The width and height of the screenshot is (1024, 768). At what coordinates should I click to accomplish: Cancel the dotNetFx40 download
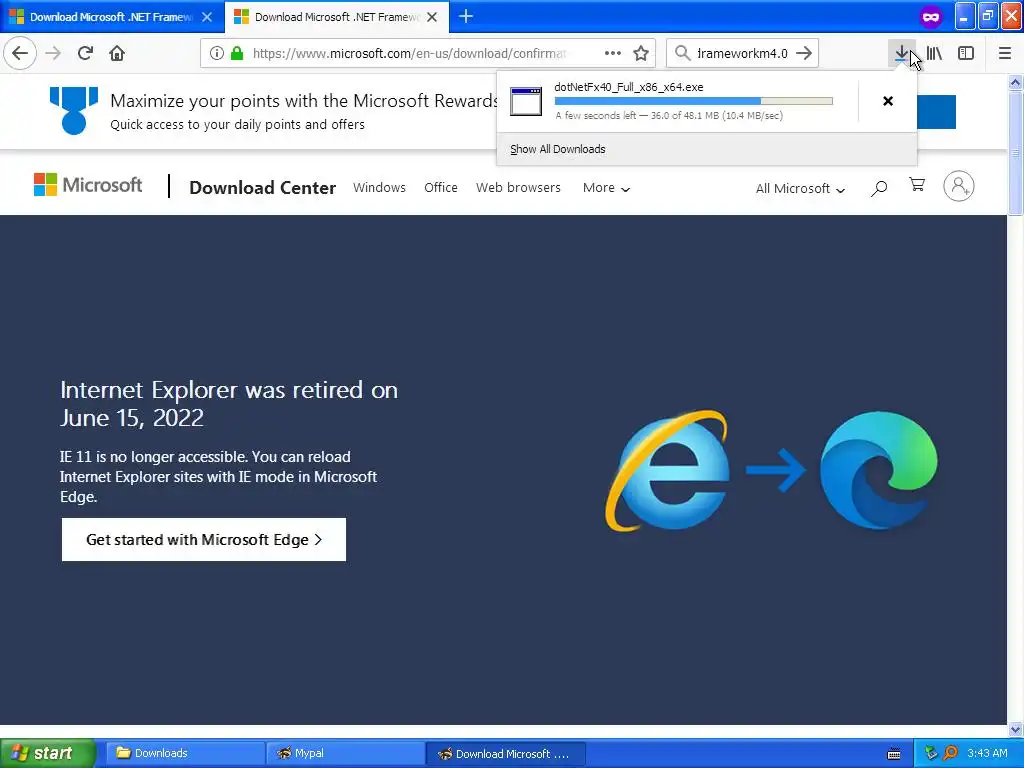888,101
